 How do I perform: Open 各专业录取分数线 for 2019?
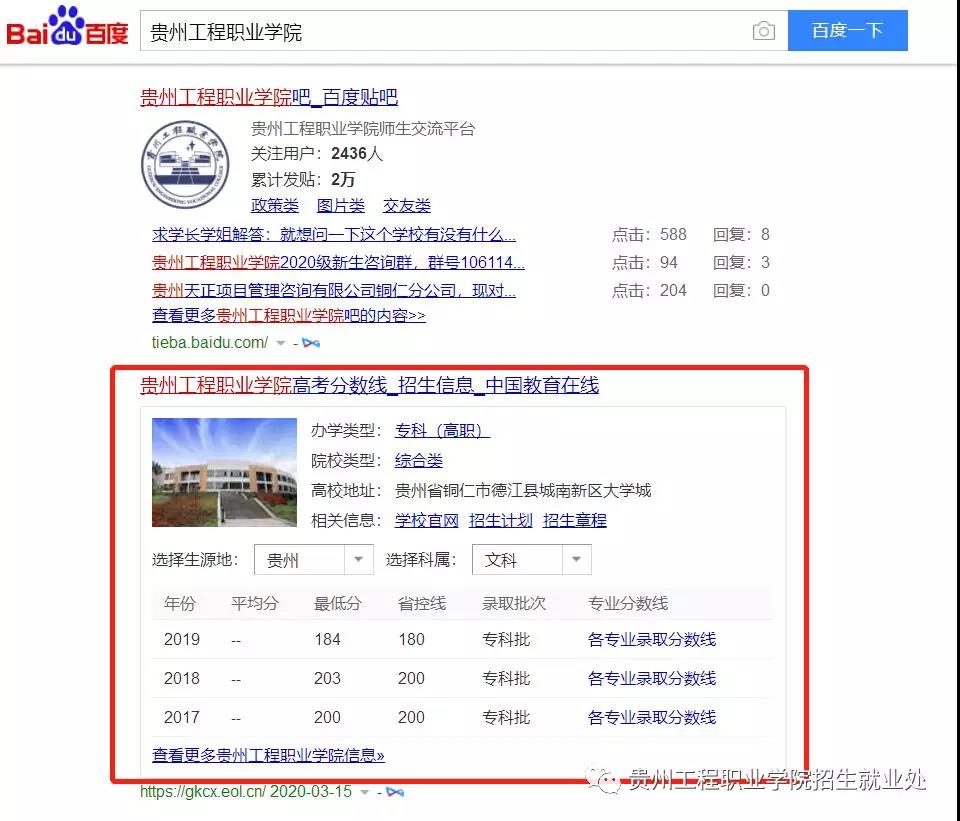[651, 639]
